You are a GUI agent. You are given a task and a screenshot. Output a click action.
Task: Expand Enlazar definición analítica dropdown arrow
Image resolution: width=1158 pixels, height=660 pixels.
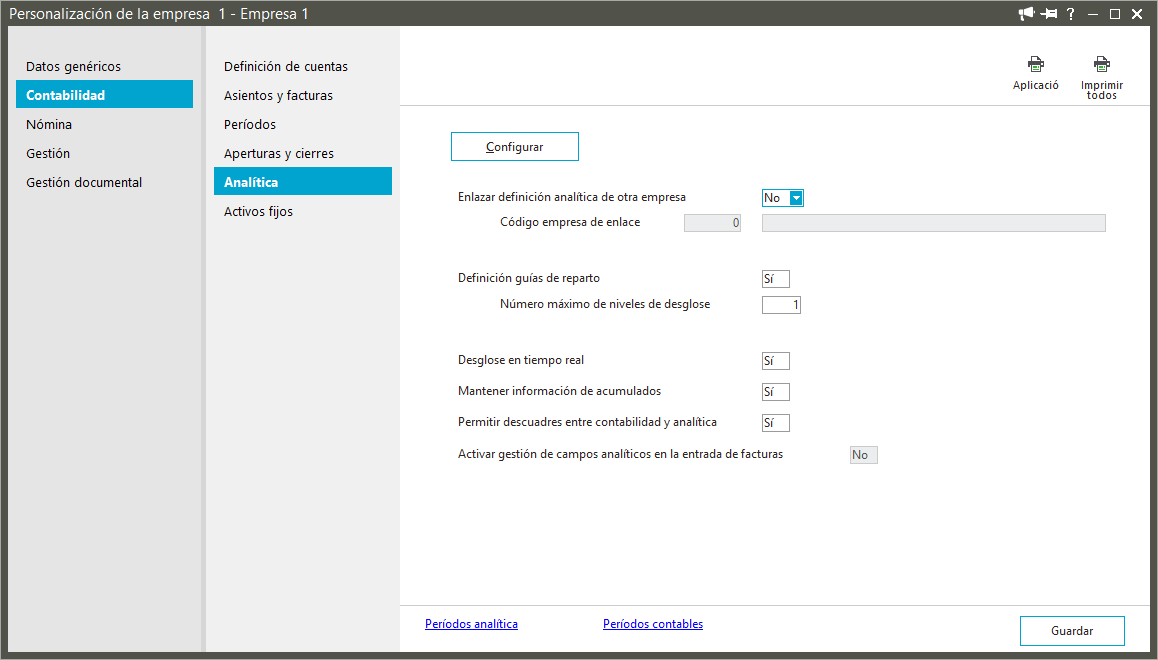pyautogui.click(x=796, y=198)
